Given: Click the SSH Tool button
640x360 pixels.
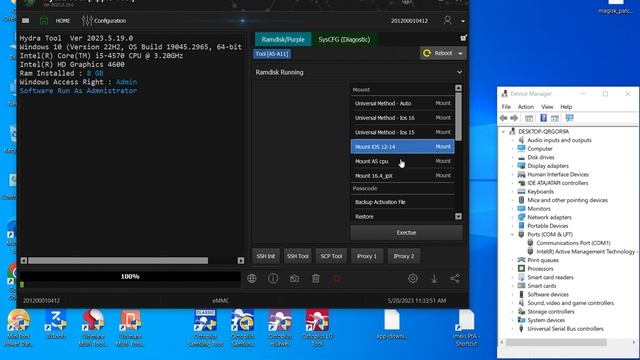Looking at the screenshot, I should tap(298, 256).
